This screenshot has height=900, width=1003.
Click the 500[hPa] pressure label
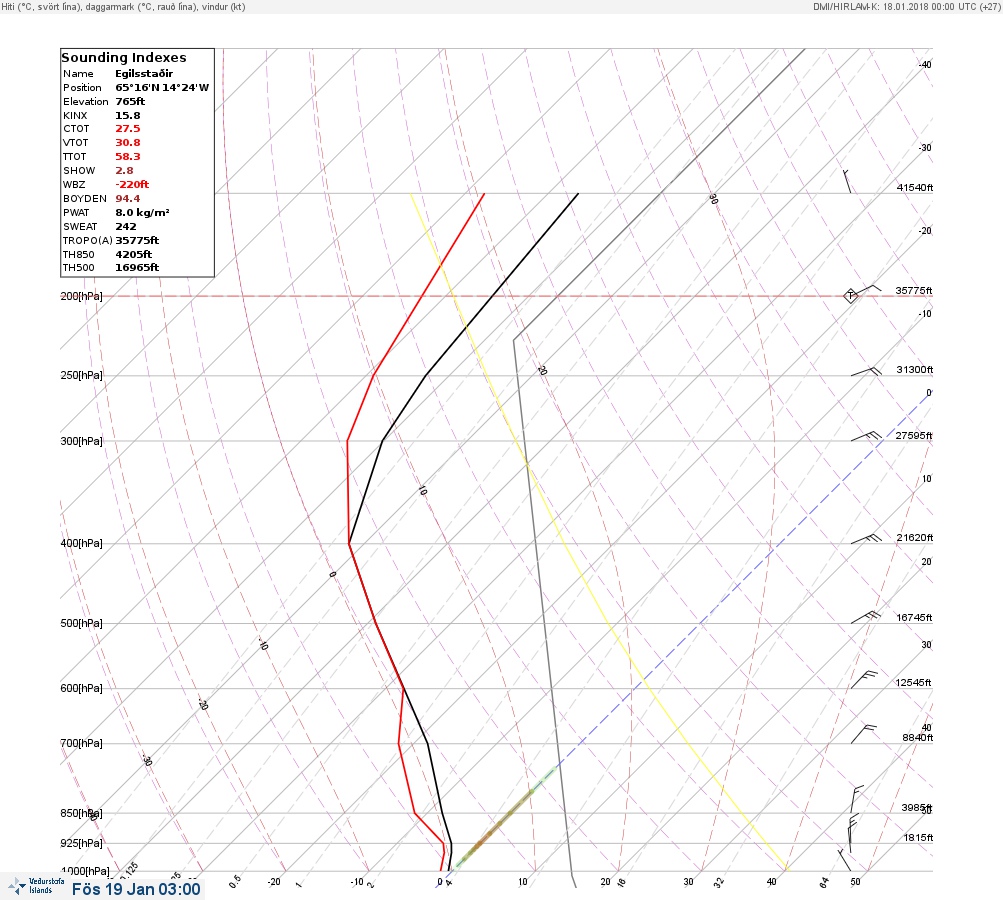coord(81,623)
